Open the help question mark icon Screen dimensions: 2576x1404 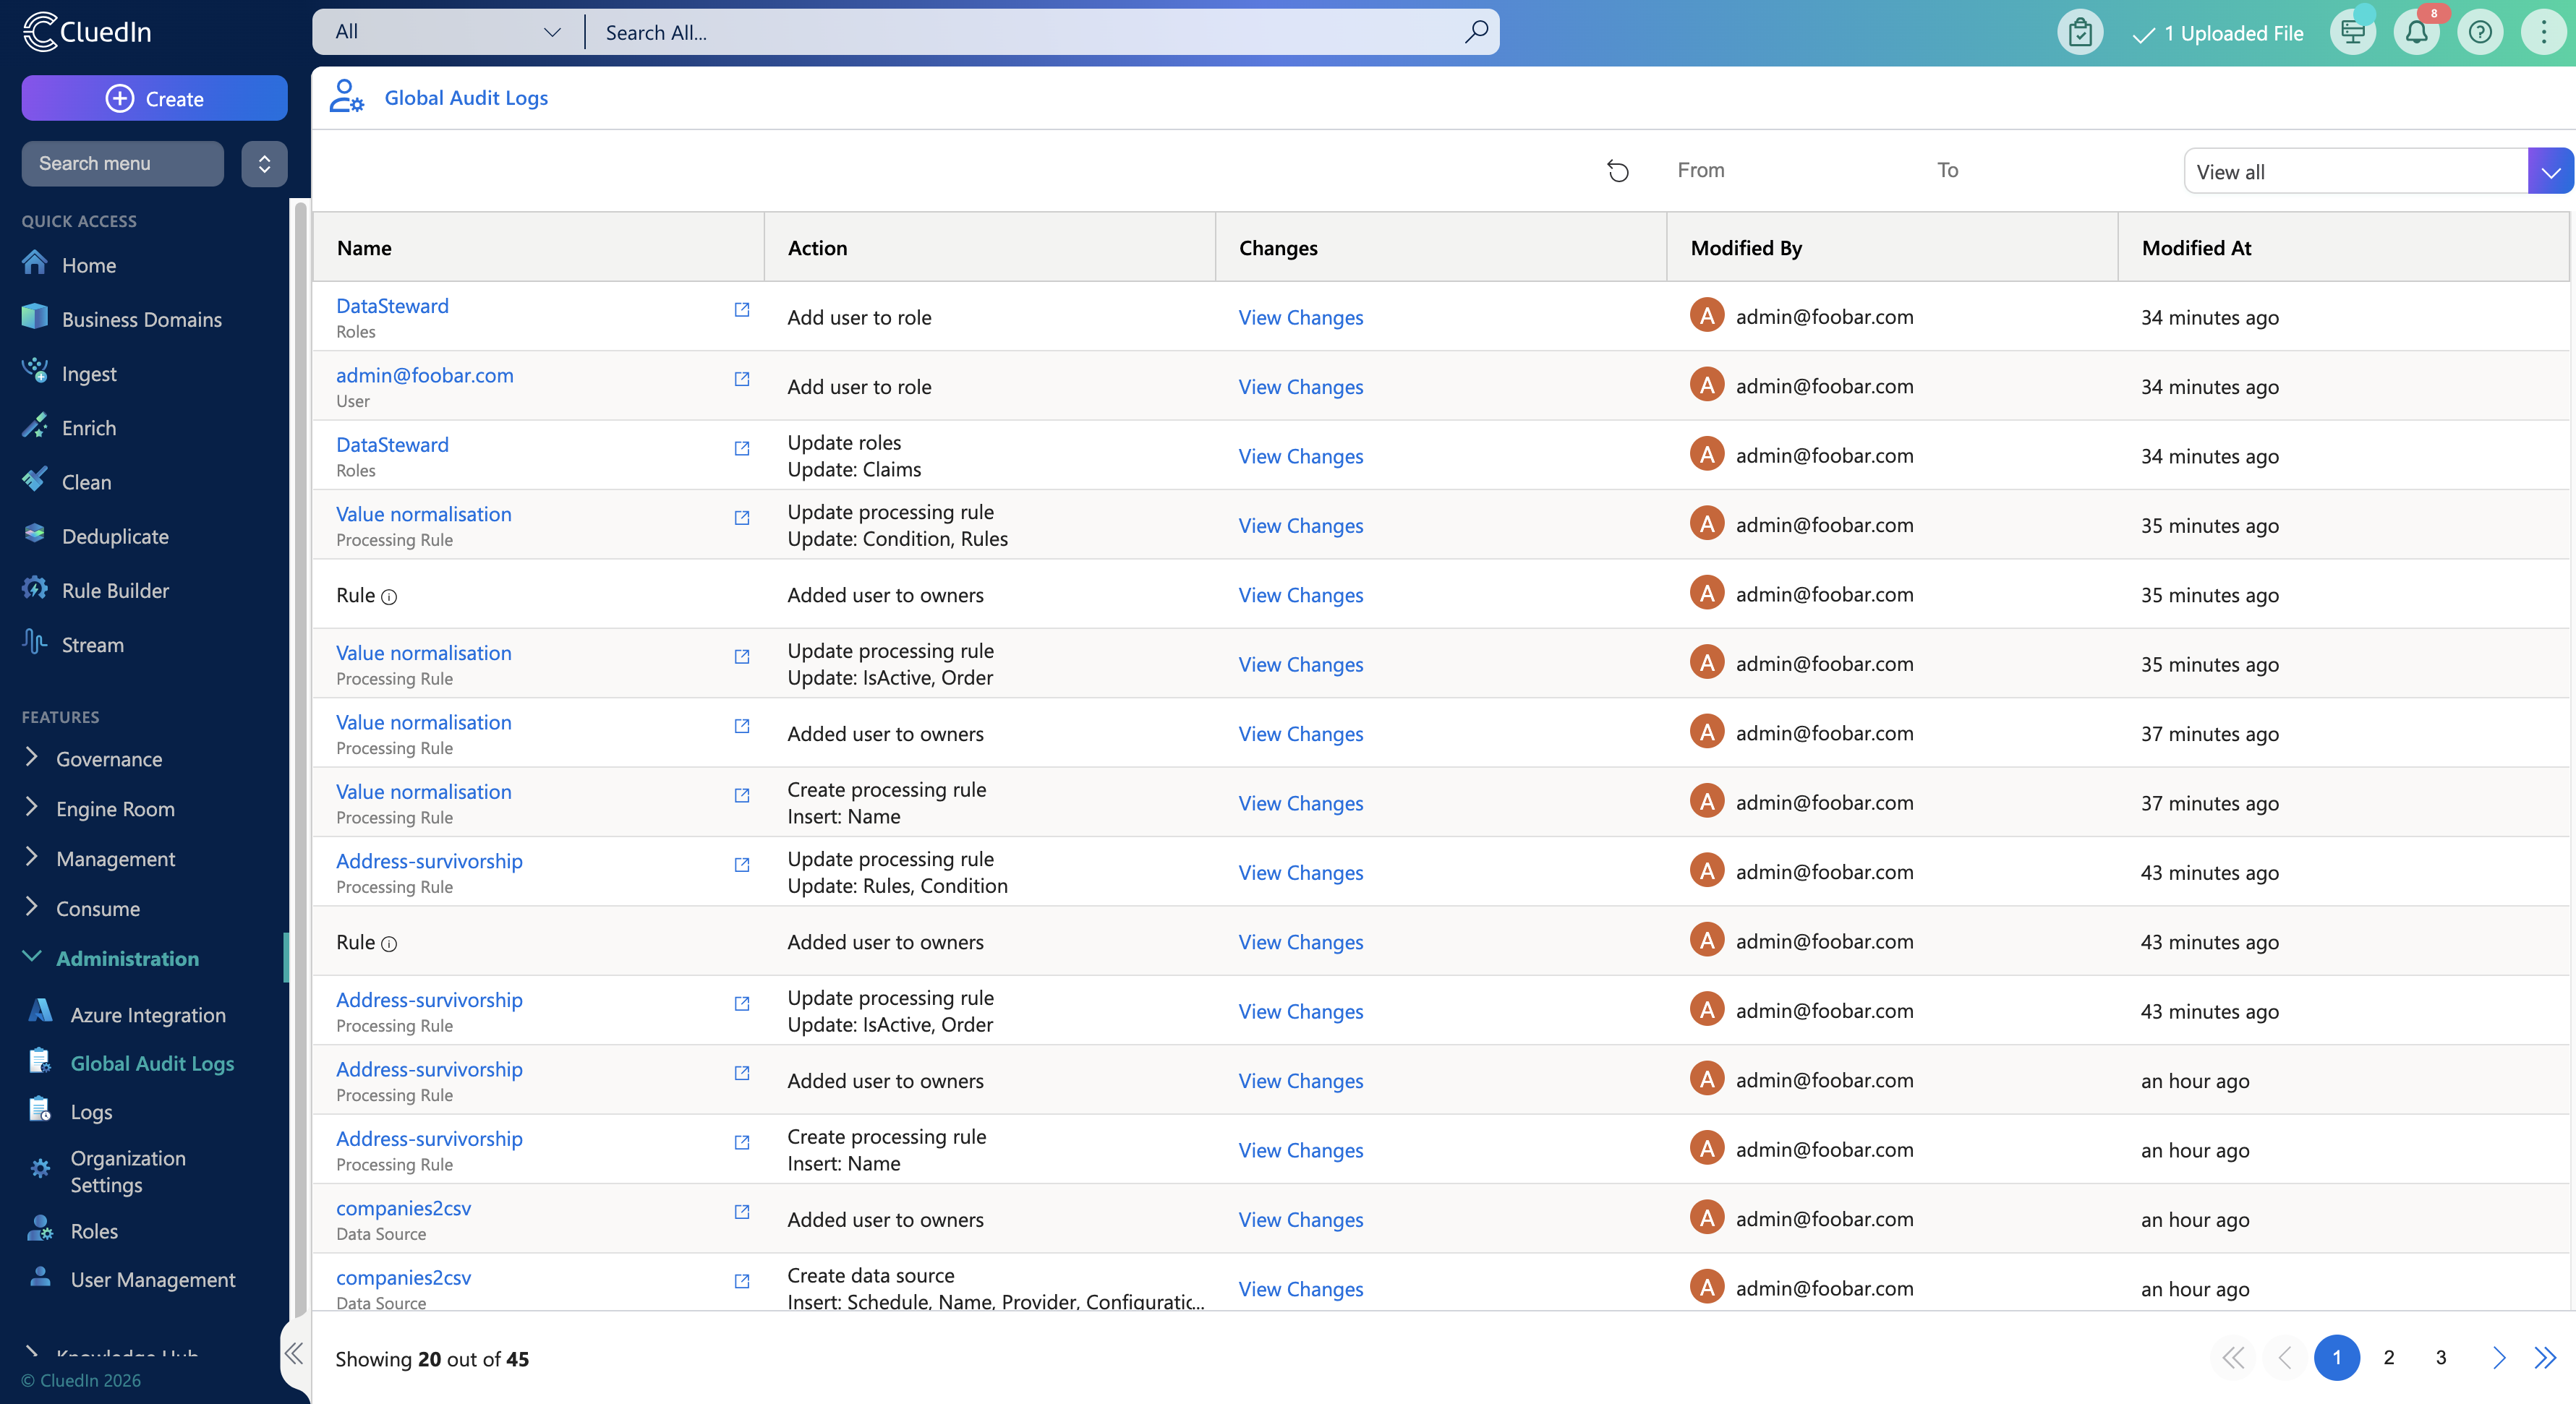(x=2479, y=33)
